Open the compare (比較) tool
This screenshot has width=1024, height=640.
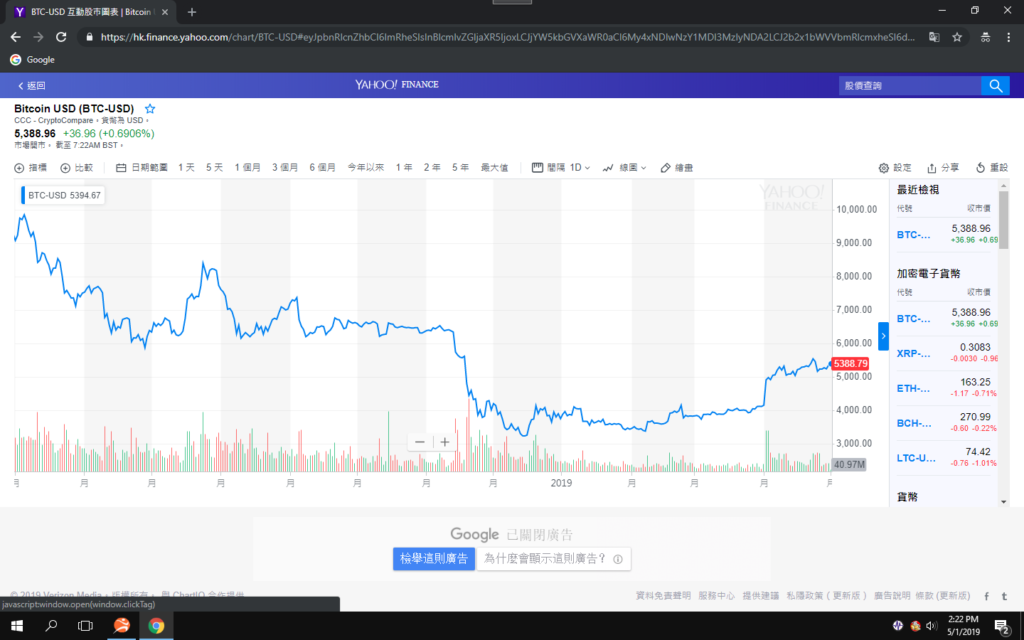click(76, 168)
